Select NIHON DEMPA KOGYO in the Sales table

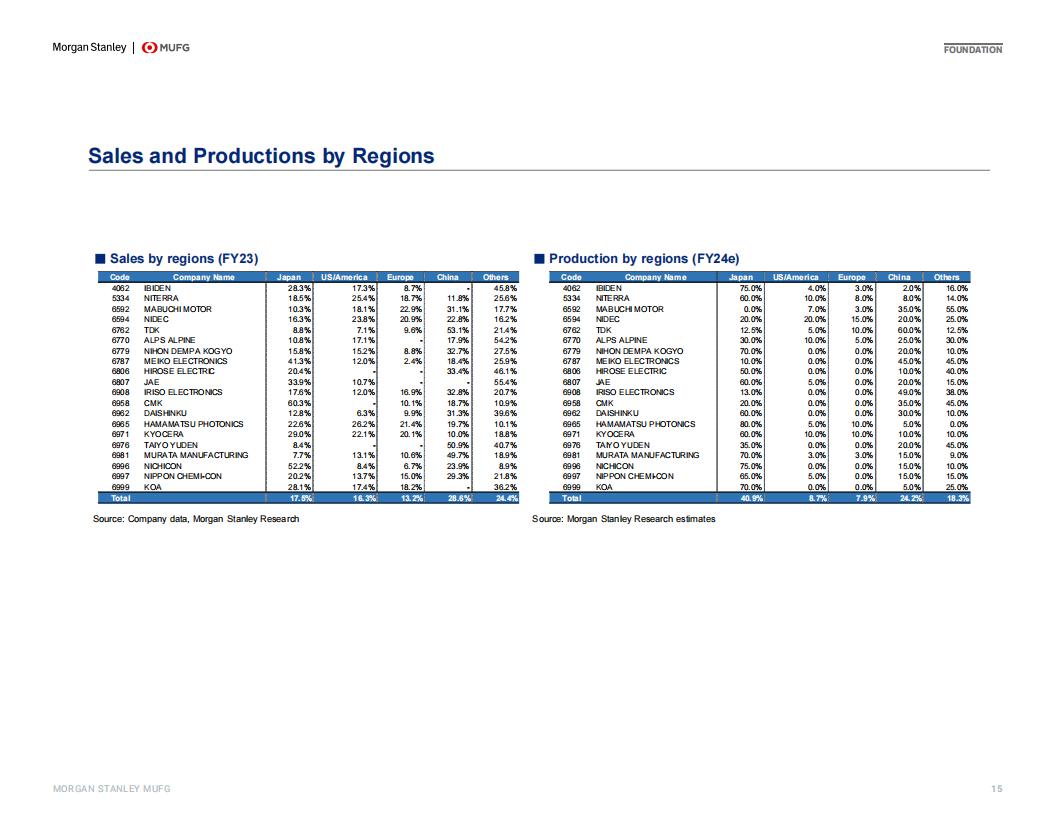pyautogui.click(x=188, y=351)
